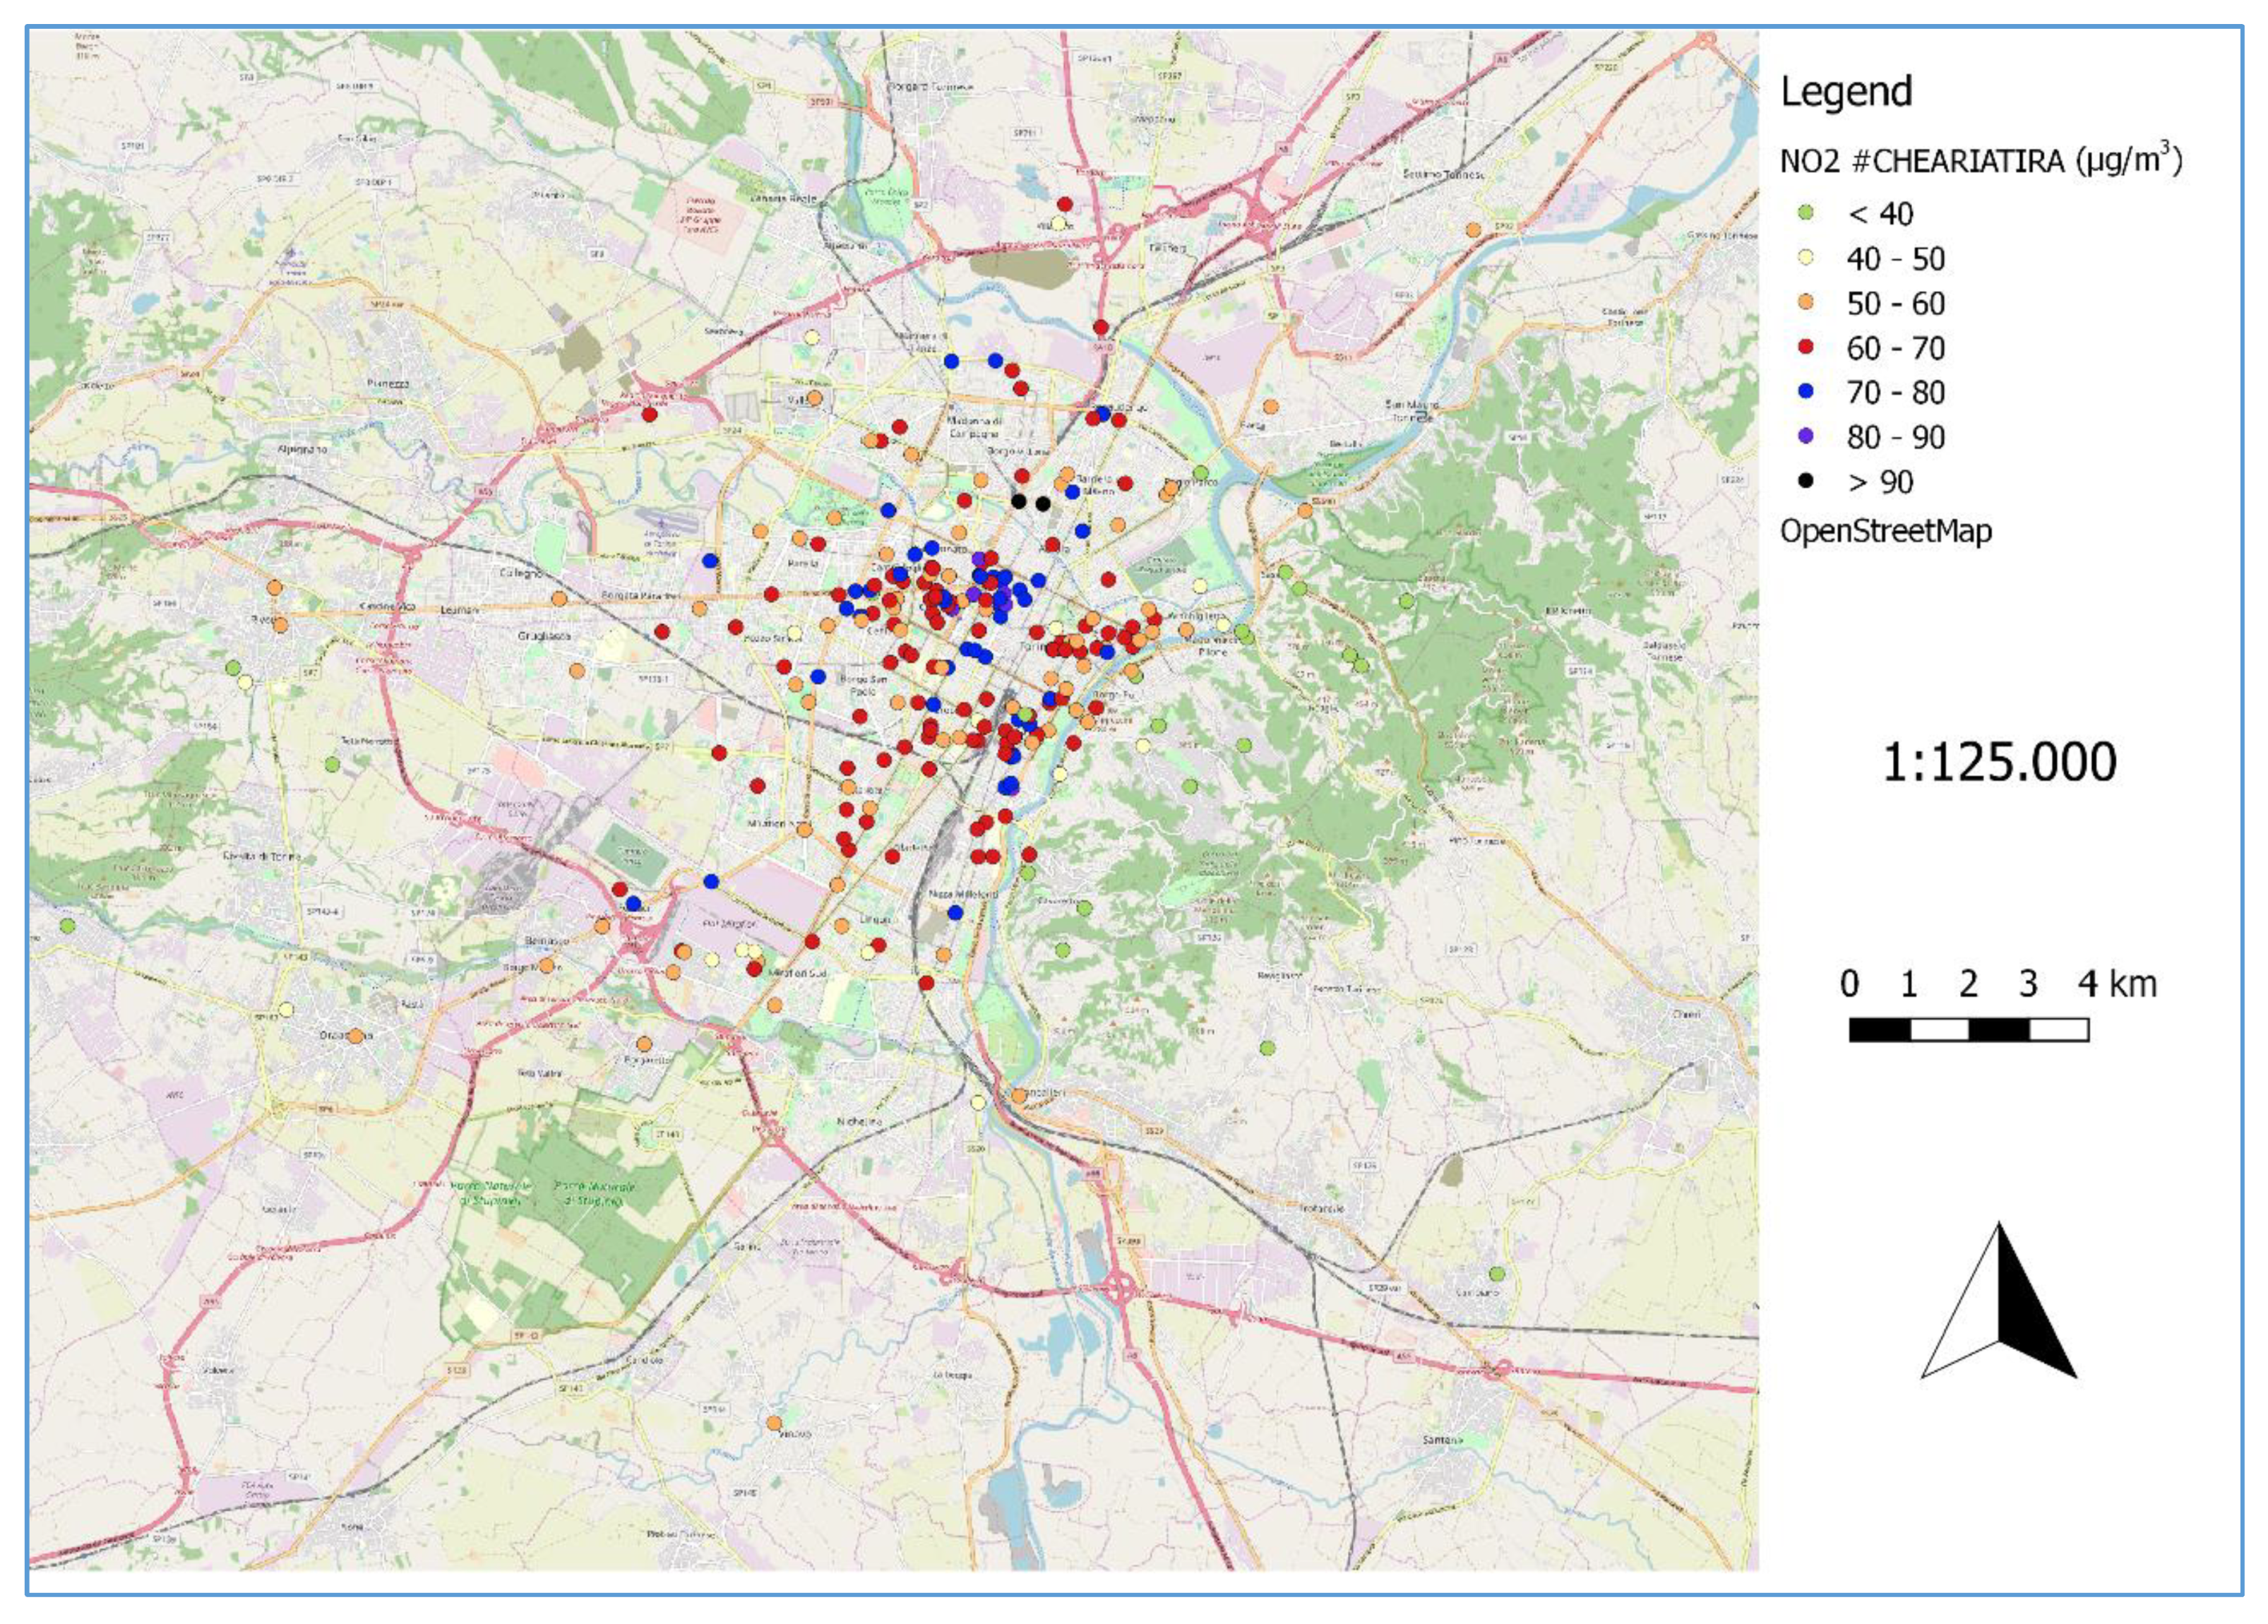The image size is (2268, 1624).
Task: Click the black greater-than-90 legend dot
Action: pyautogui.click(x=1806, y=481)
